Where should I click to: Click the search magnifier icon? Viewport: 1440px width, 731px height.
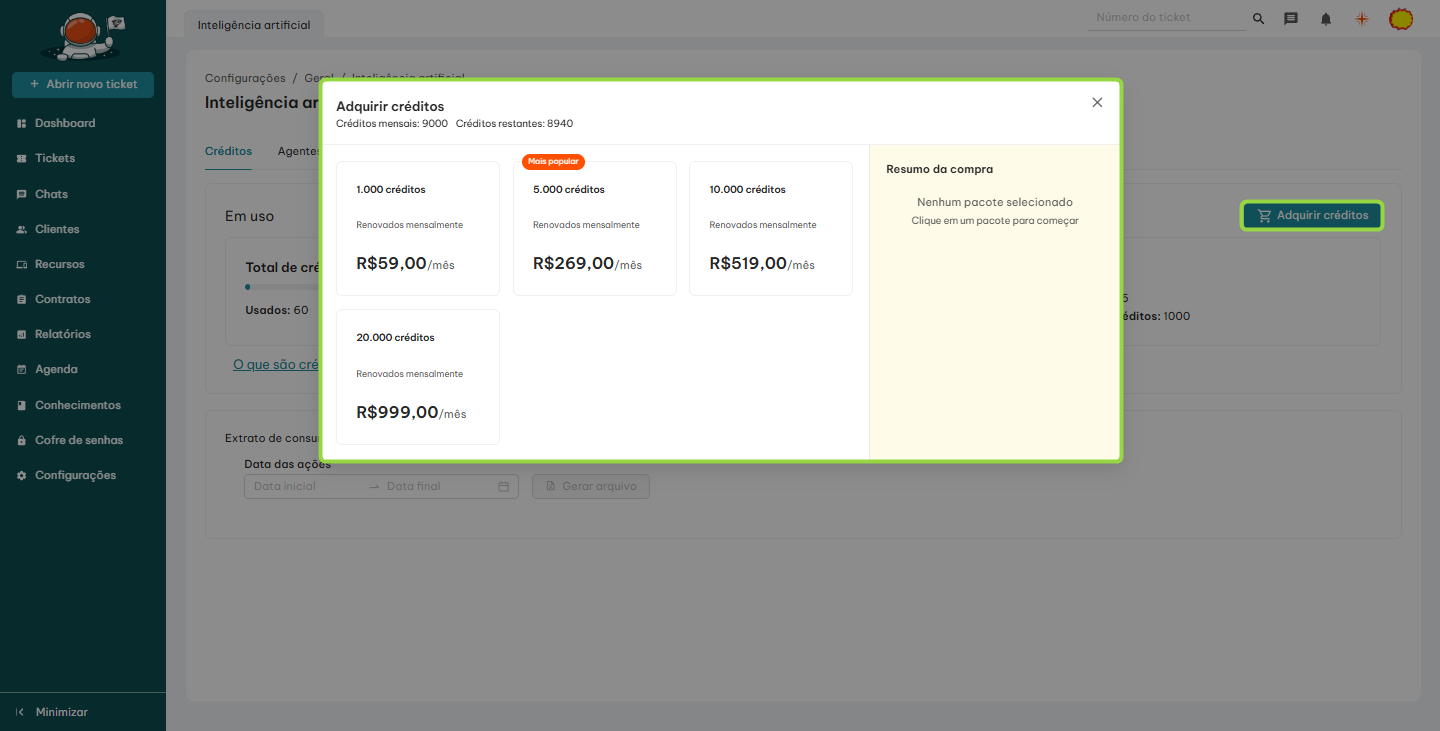click(x=1258, y=19)
